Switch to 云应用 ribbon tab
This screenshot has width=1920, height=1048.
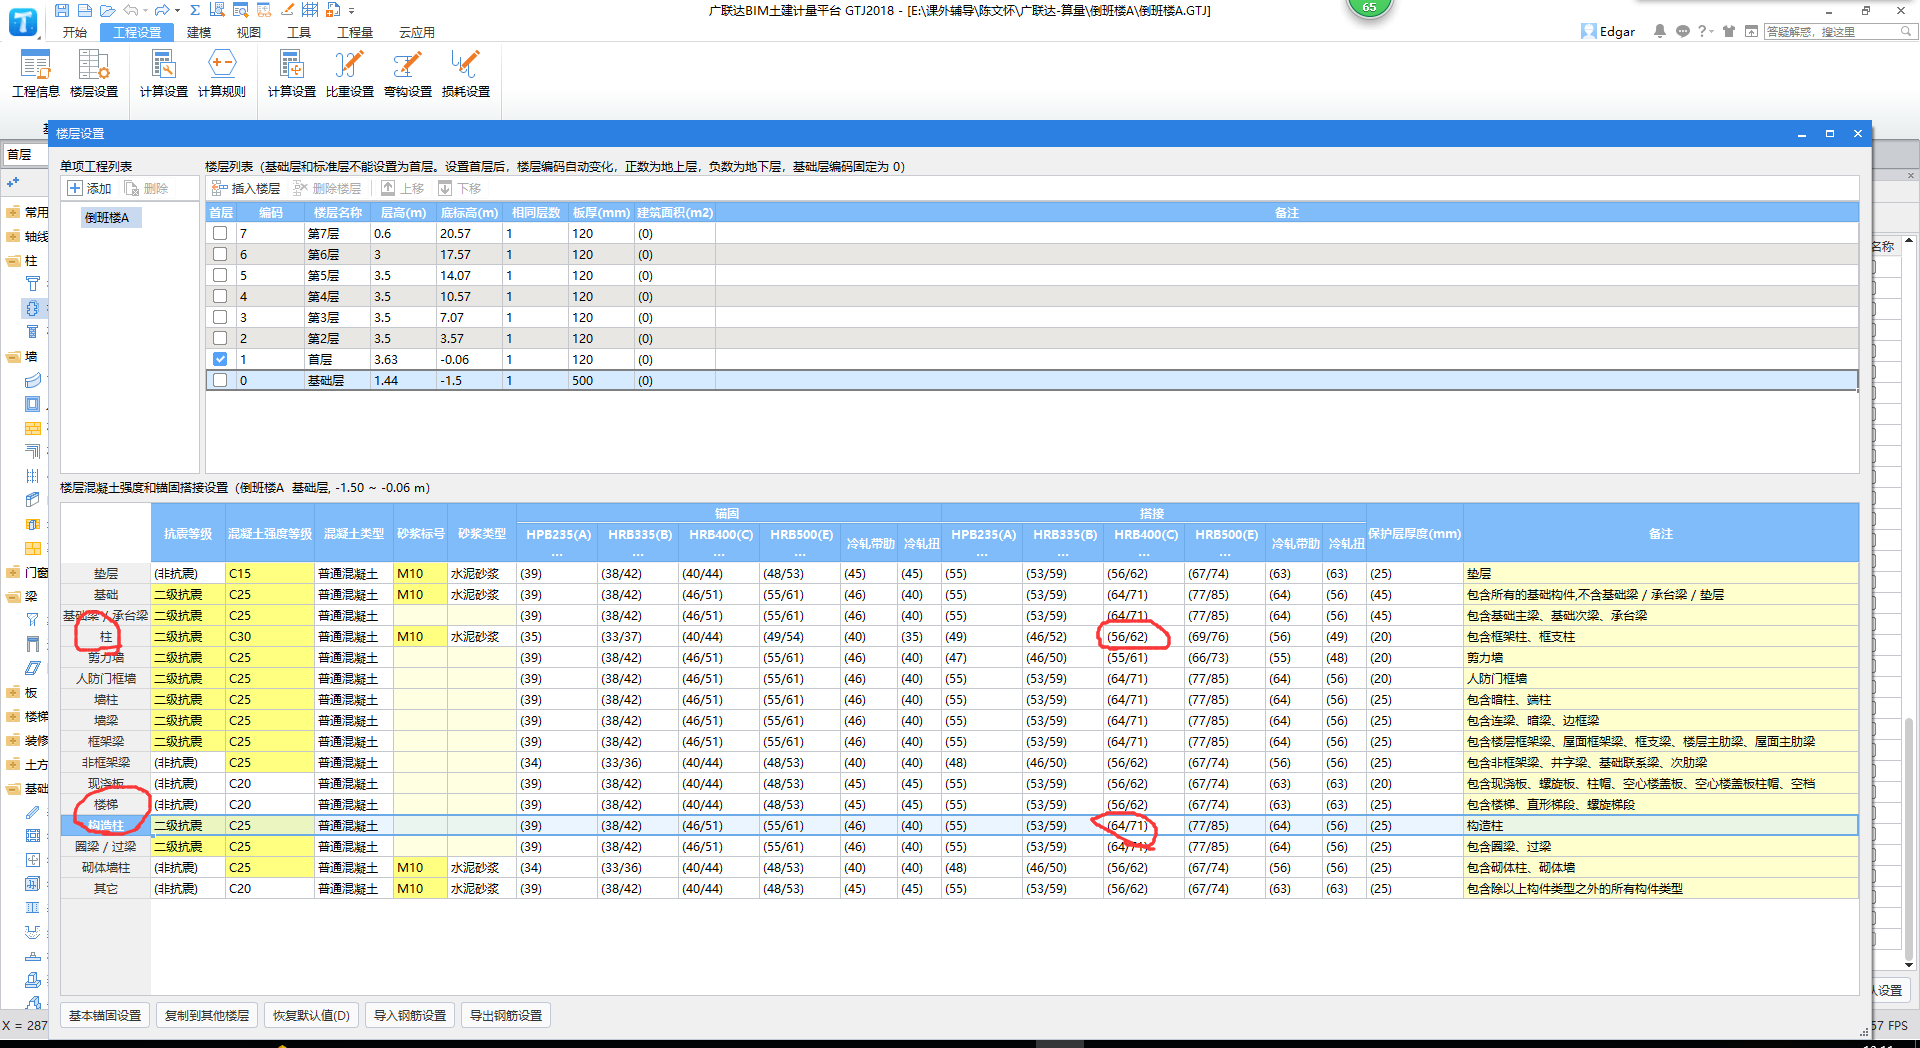point(417,33)
